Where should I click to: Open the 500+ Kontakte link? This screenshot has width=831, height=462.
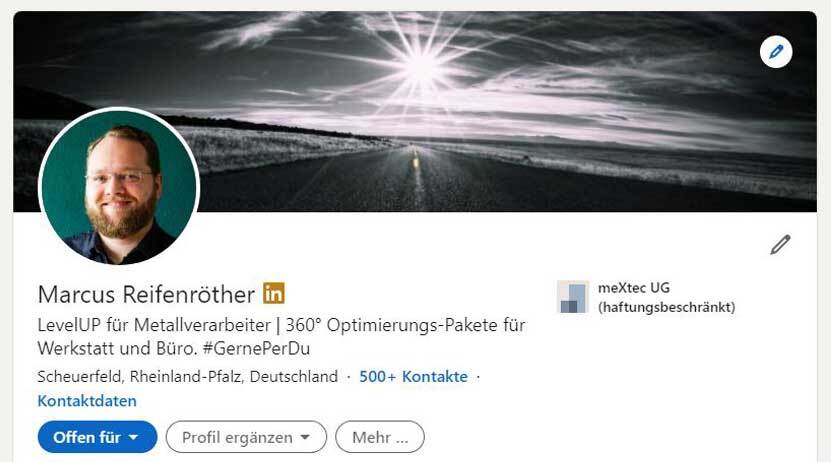tap(413, 377)
